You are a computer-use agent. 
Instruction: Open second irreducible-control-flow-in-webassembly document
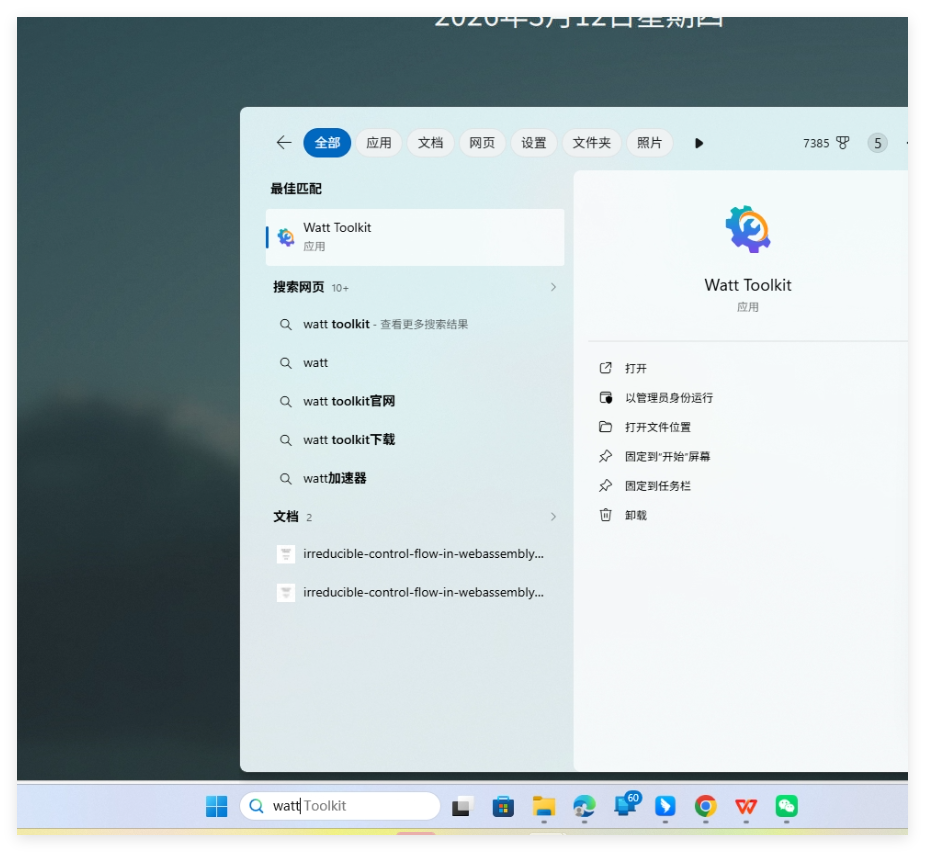[x=415, y=592]
